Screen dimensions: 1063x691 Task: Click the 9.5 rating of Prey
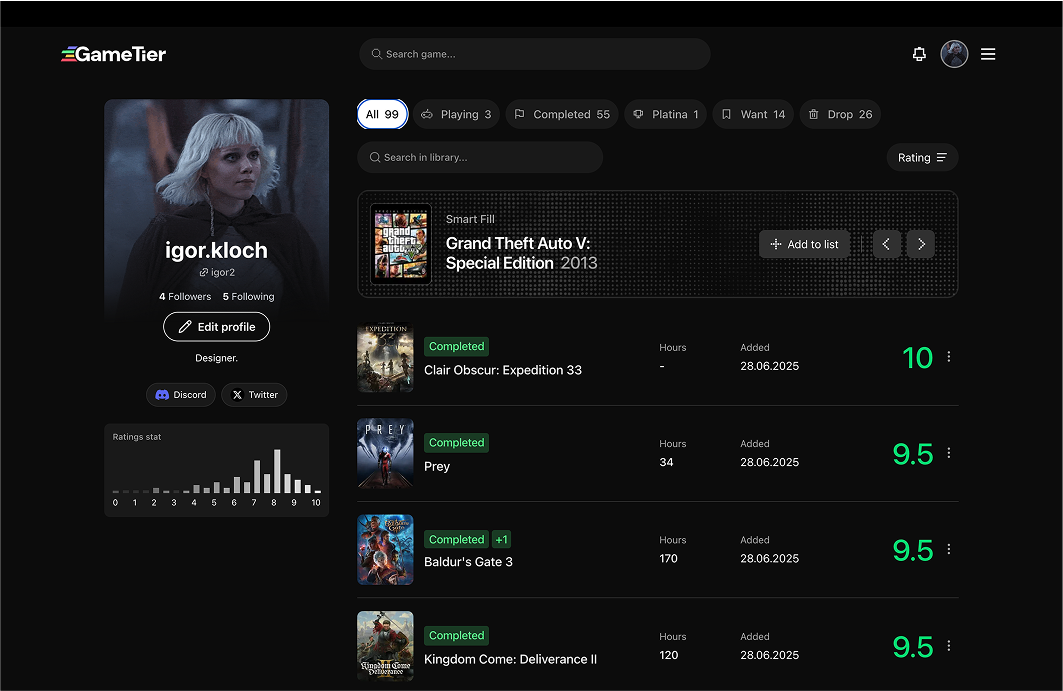(x=912, y=454)
